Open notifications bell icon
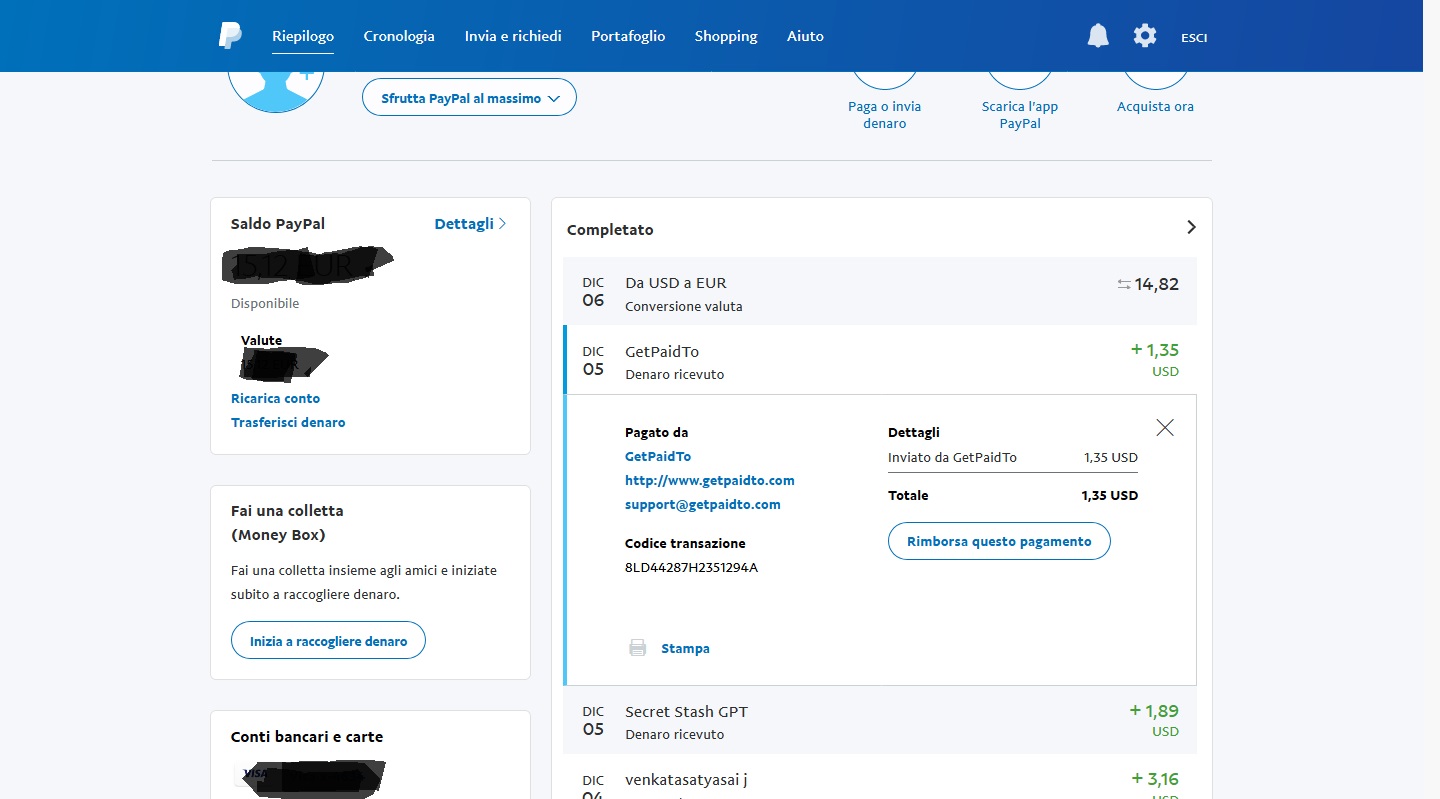Image resolution: width=1440 pixels, height=799 pixels. (1098, 36)
